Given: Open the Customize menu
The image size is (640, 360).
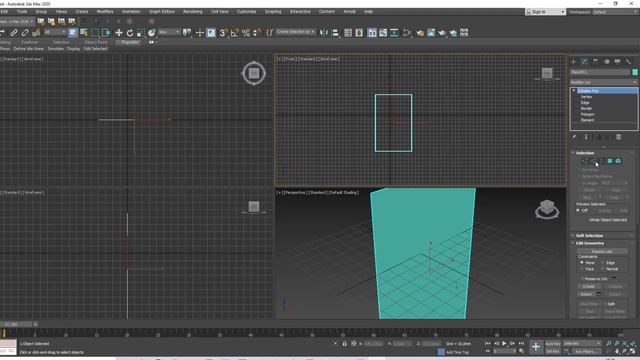Looking at the screenshot, I should point(247,11).
